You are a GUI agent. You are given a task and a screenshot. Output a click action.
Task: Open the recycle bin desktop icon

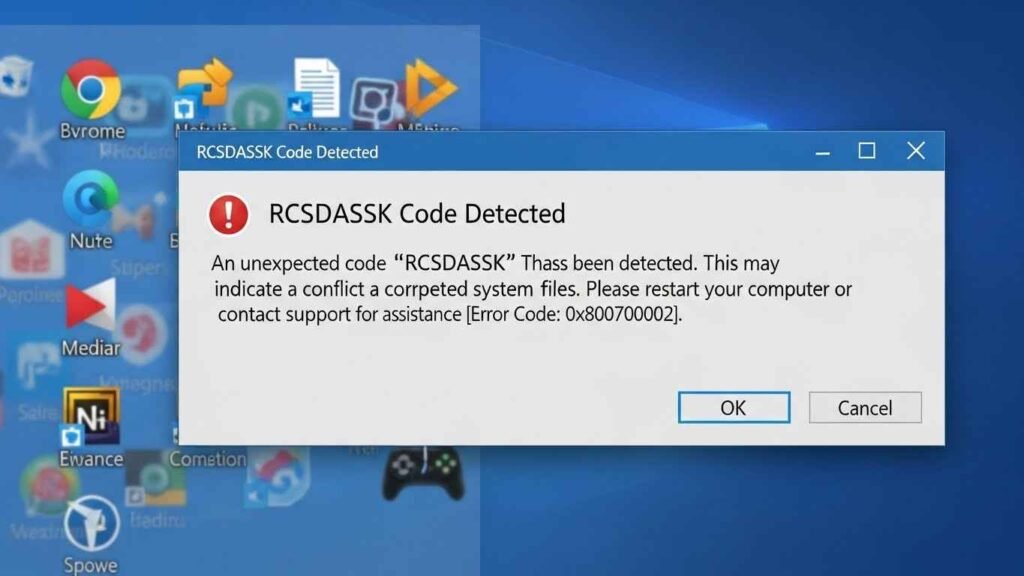pos(17,76)
